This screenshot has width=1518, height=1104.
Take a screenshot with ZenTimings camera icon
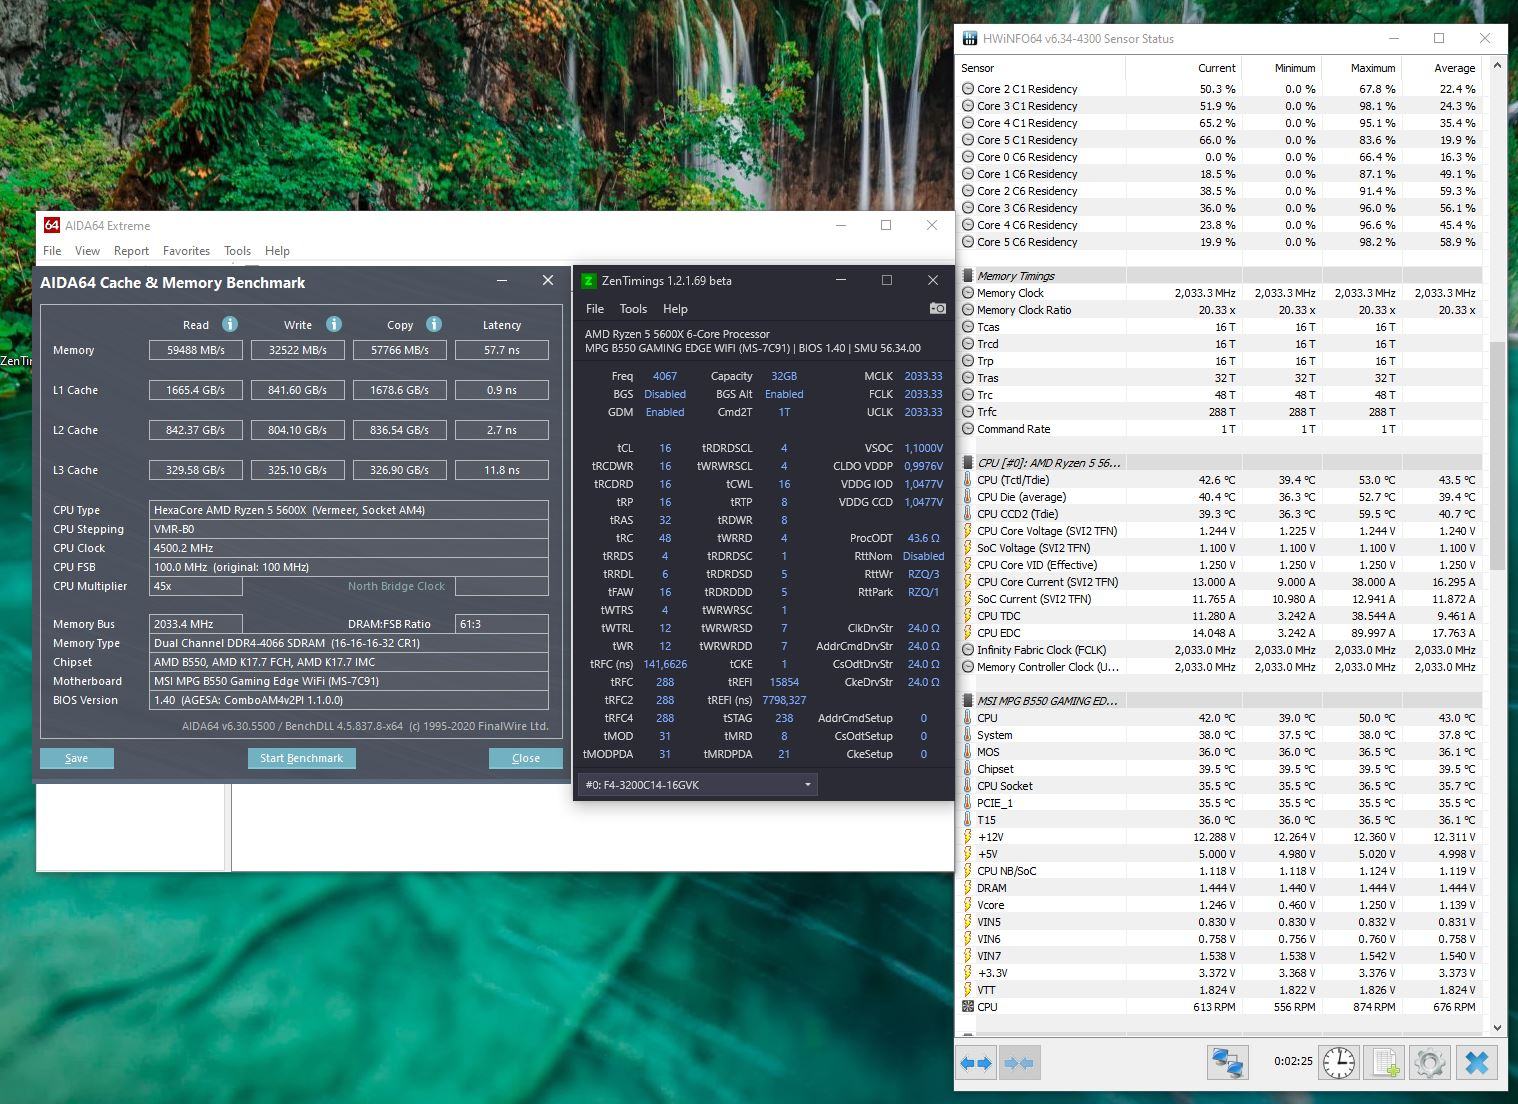937,308
